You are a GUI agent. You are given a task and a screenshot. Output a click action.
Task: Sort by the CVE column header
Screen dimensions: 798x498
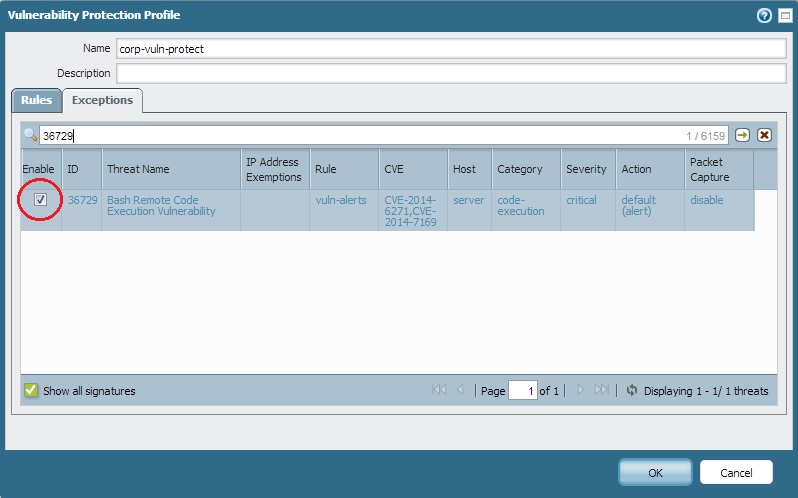tap(413, 169)
